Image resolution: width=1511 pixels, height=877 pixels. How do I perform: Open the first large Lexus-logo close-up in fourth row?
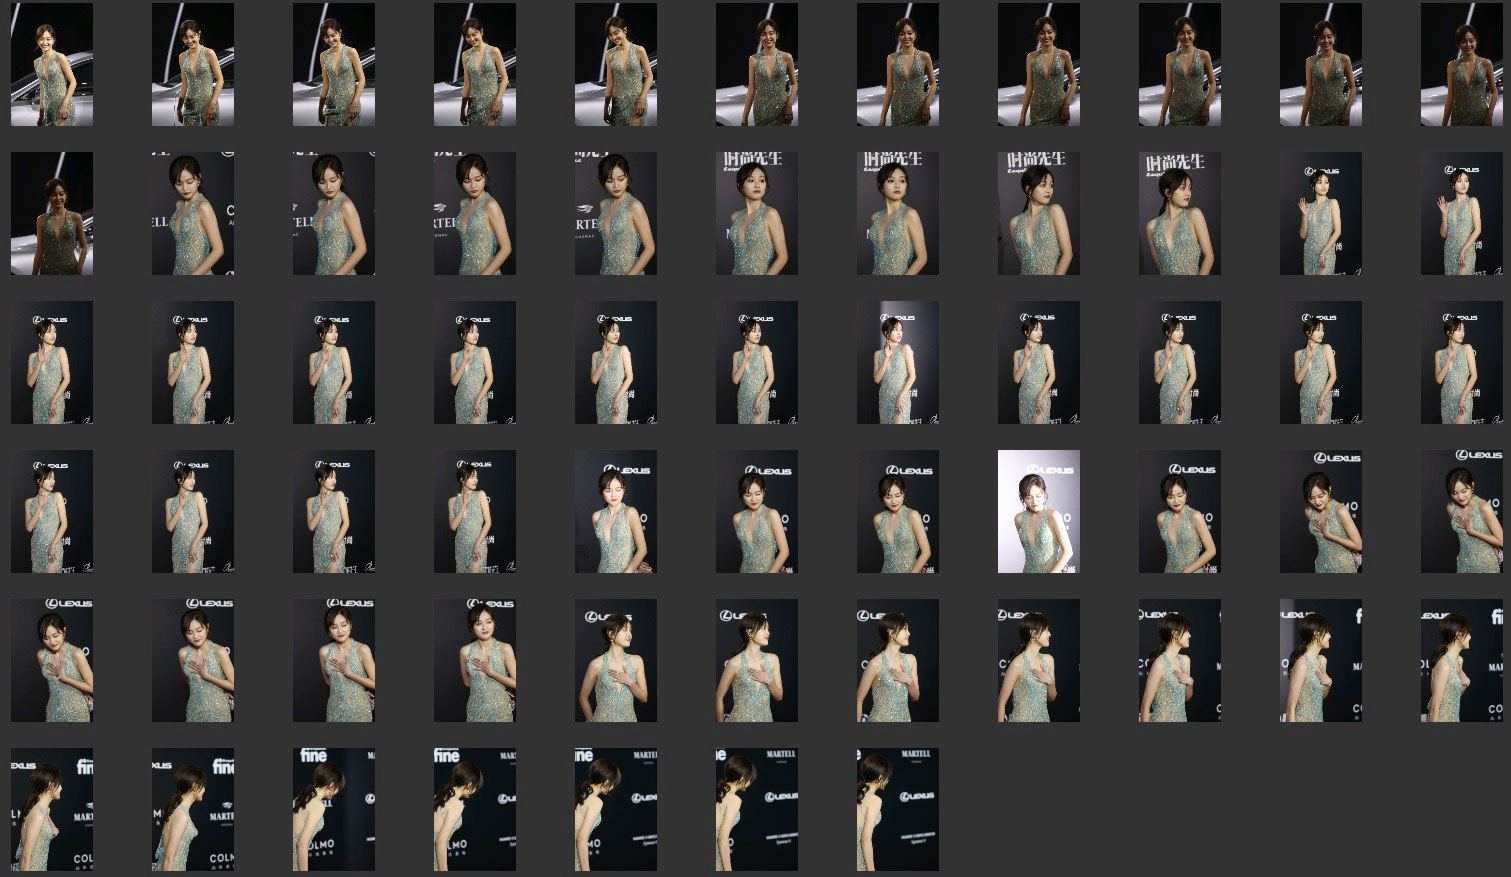point(615,511)
